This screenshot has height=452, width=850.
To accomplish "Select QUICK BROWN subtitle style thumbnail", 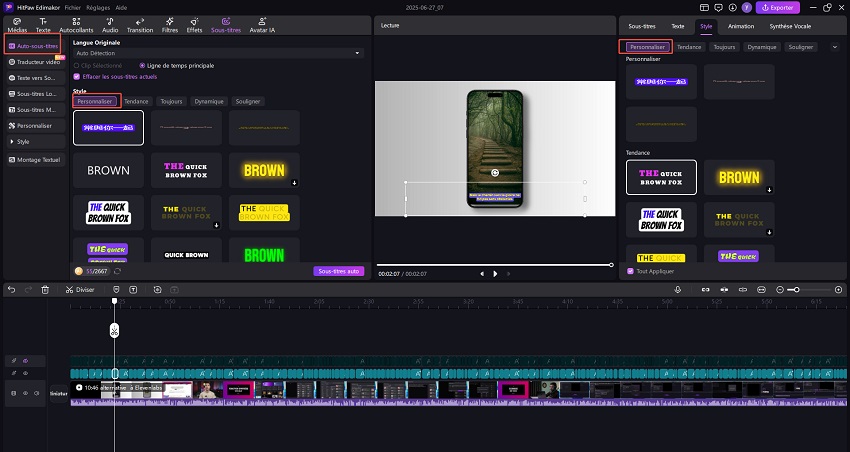I will click(x=186, y=250).
